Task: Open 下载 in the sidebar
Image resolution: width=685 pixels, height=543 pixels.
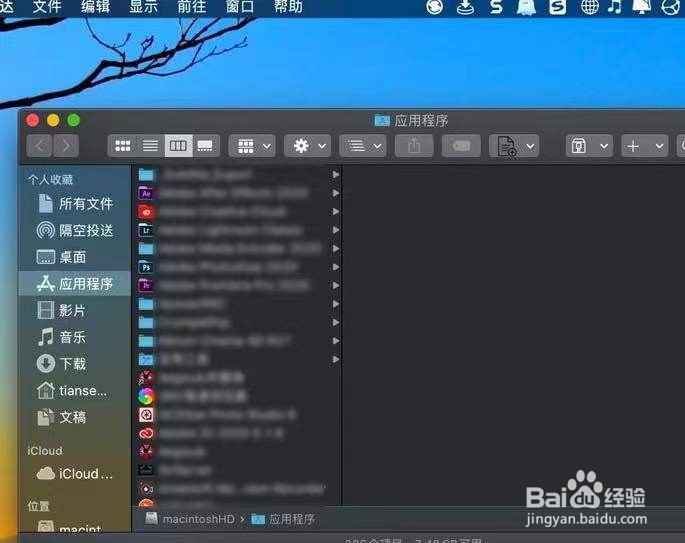Action: coord(61,363)
